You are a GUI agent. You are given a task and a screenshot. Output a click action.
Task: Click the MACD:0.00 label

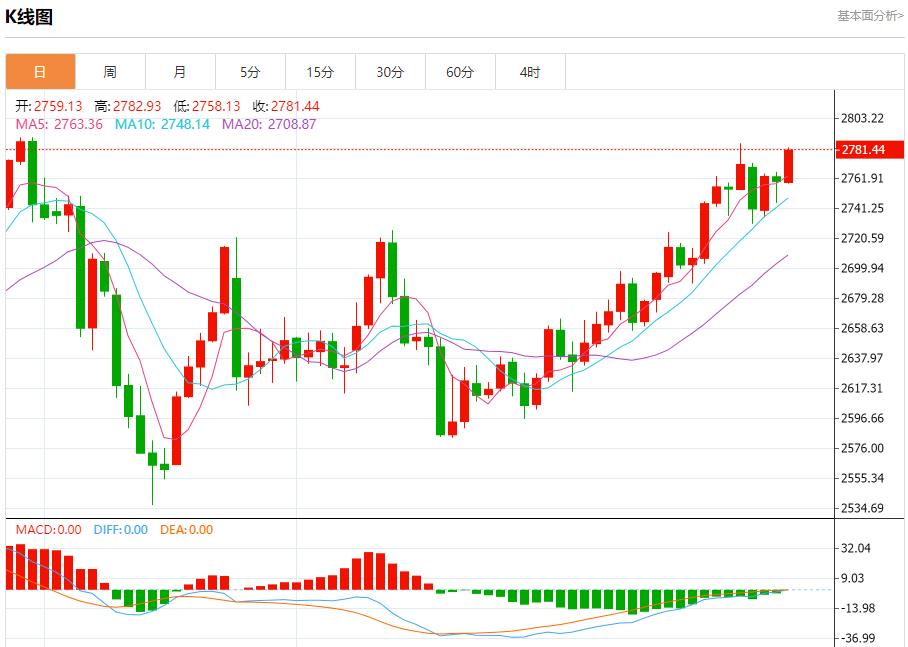coord(49,529)
